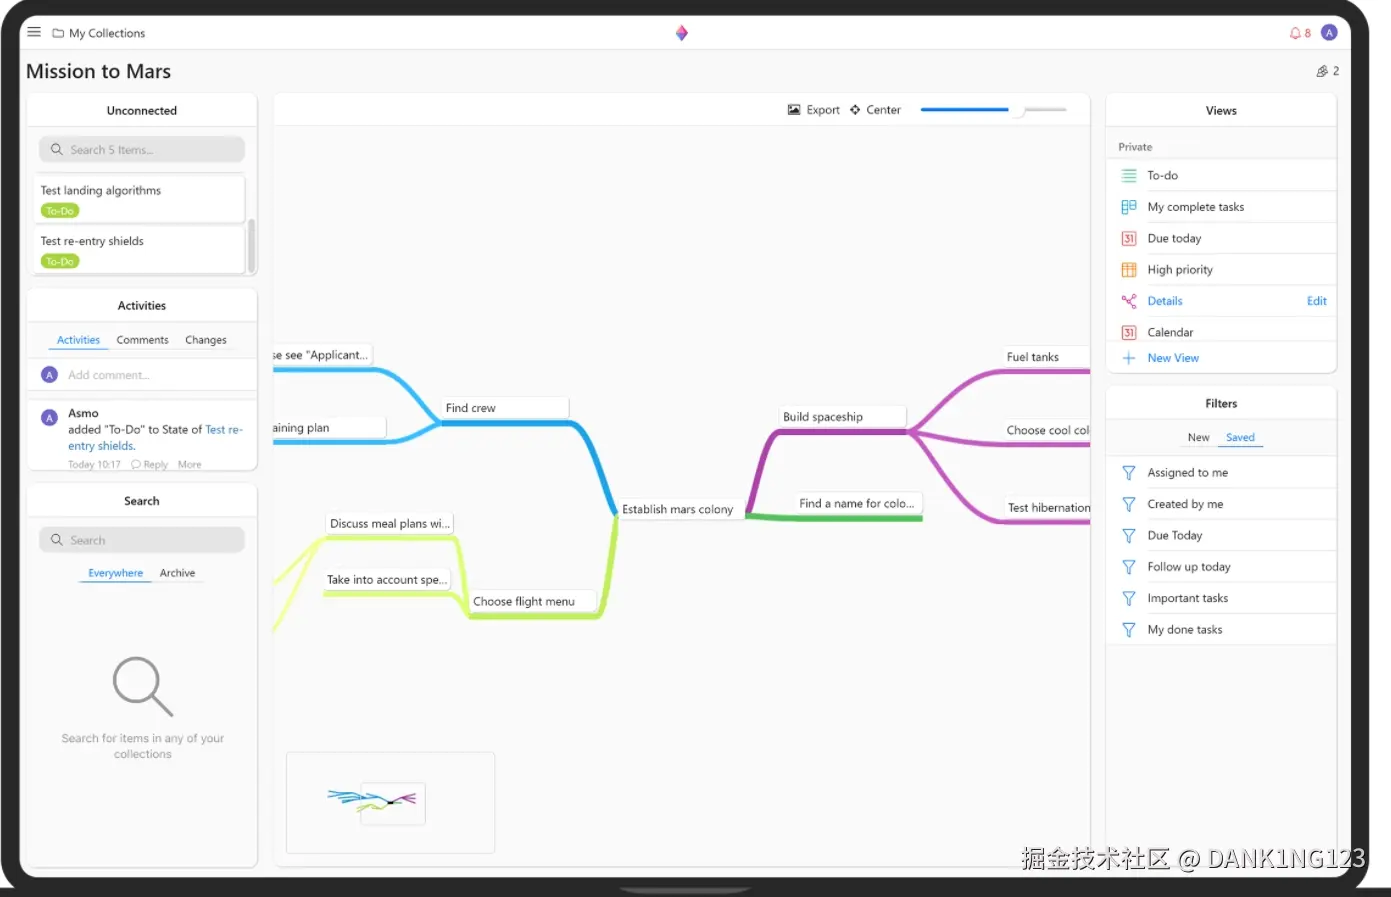Click the Due today calendar icon
The width and height of the screenshot is (1391, 897).
coord(1128,238)
